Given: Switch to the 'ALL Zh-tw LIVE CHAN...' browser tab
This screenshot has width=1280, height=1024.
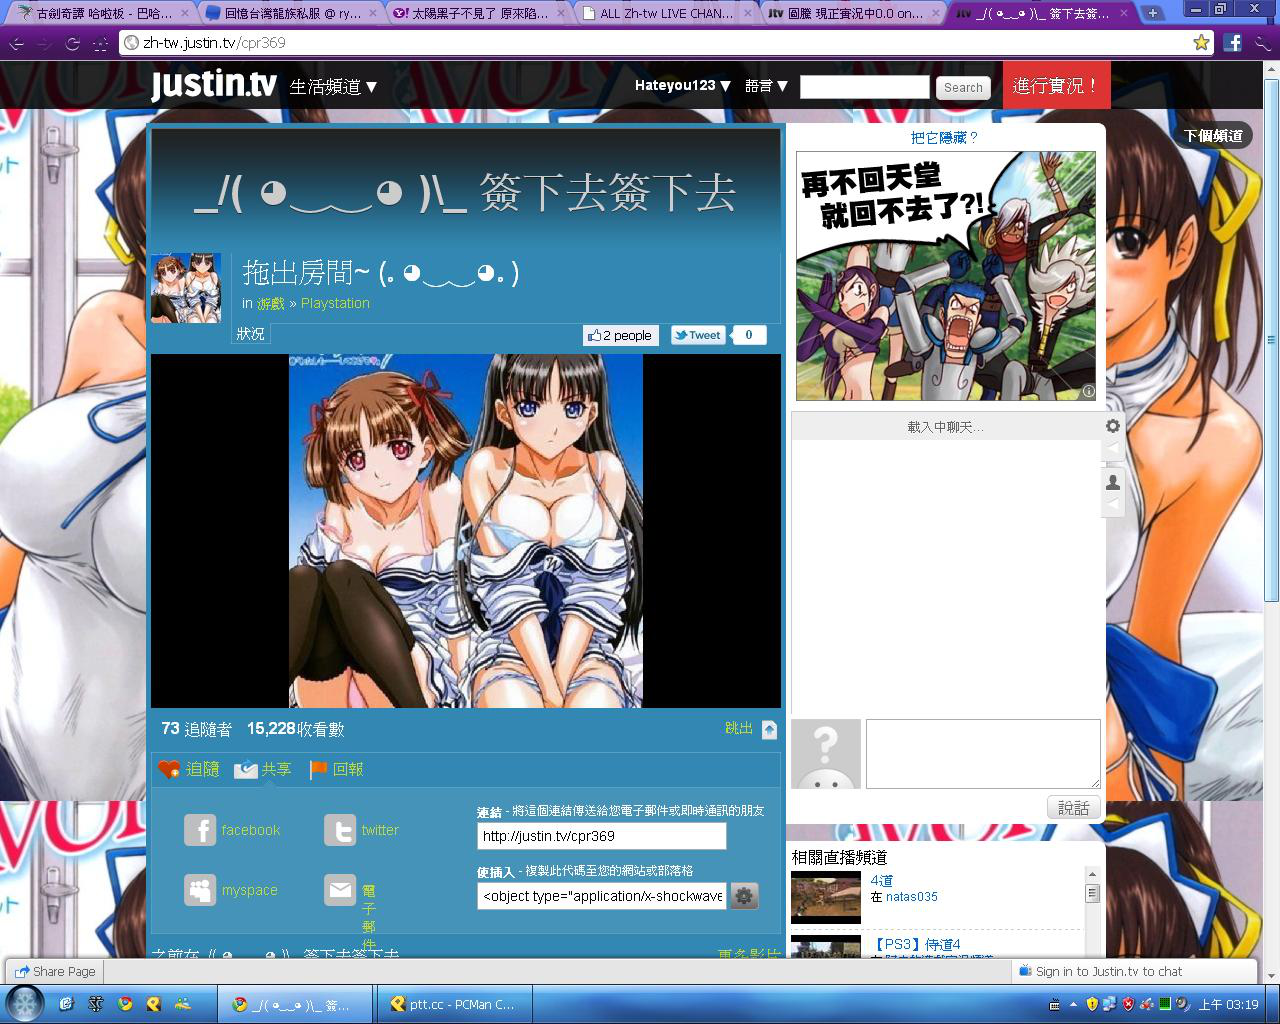Looking at the screenshot, I should 667,13.
